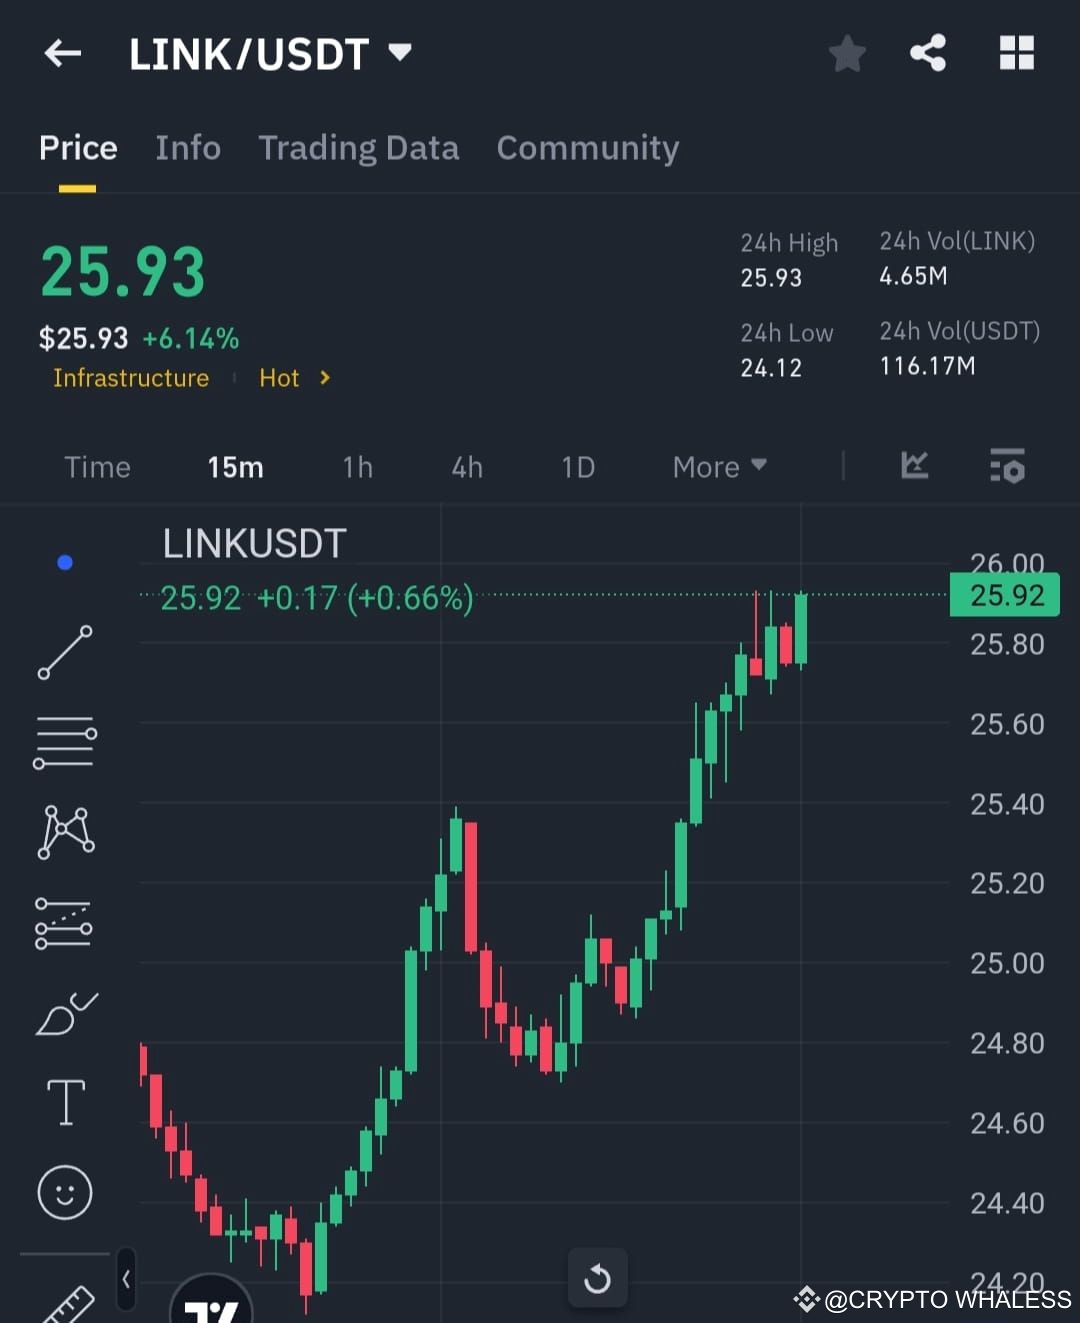Screen dimensions: 1080x1323
Task: Open the Hot infrastructure category link
Action: point(279,378)
